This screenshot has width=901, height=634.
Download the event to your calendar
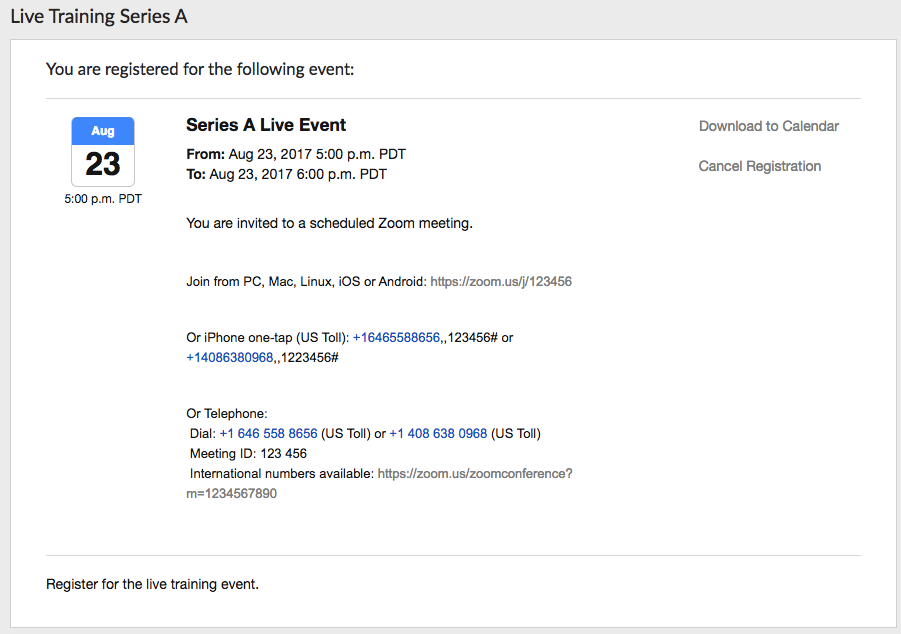(x=768, y=126)
